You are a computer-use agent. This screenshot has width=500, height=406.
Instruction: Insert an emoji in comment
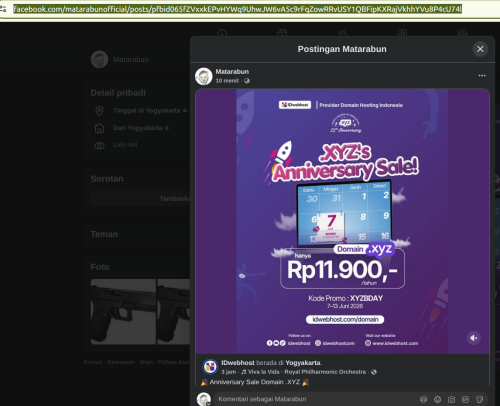(437, 399)
